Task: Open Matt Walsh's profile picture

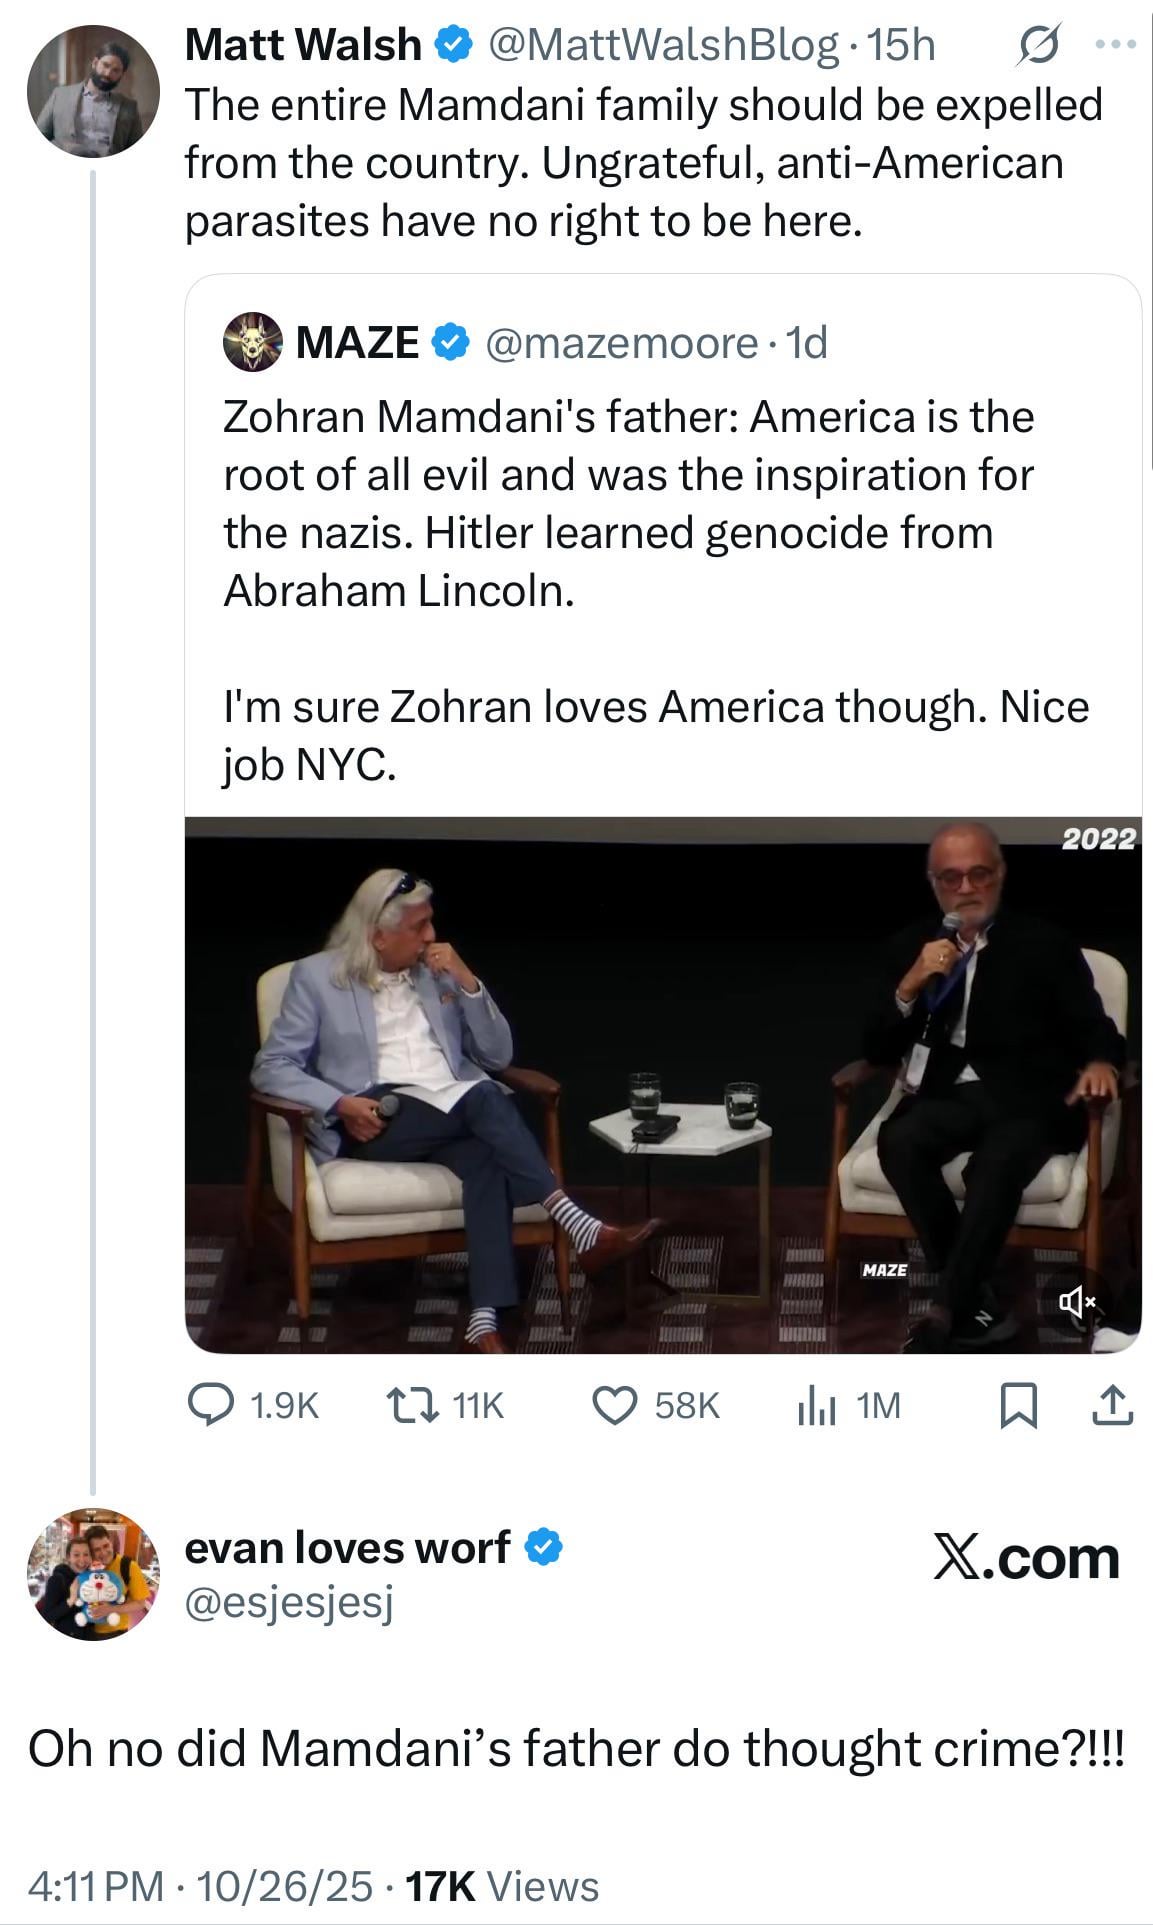Action: pos(92,91)
